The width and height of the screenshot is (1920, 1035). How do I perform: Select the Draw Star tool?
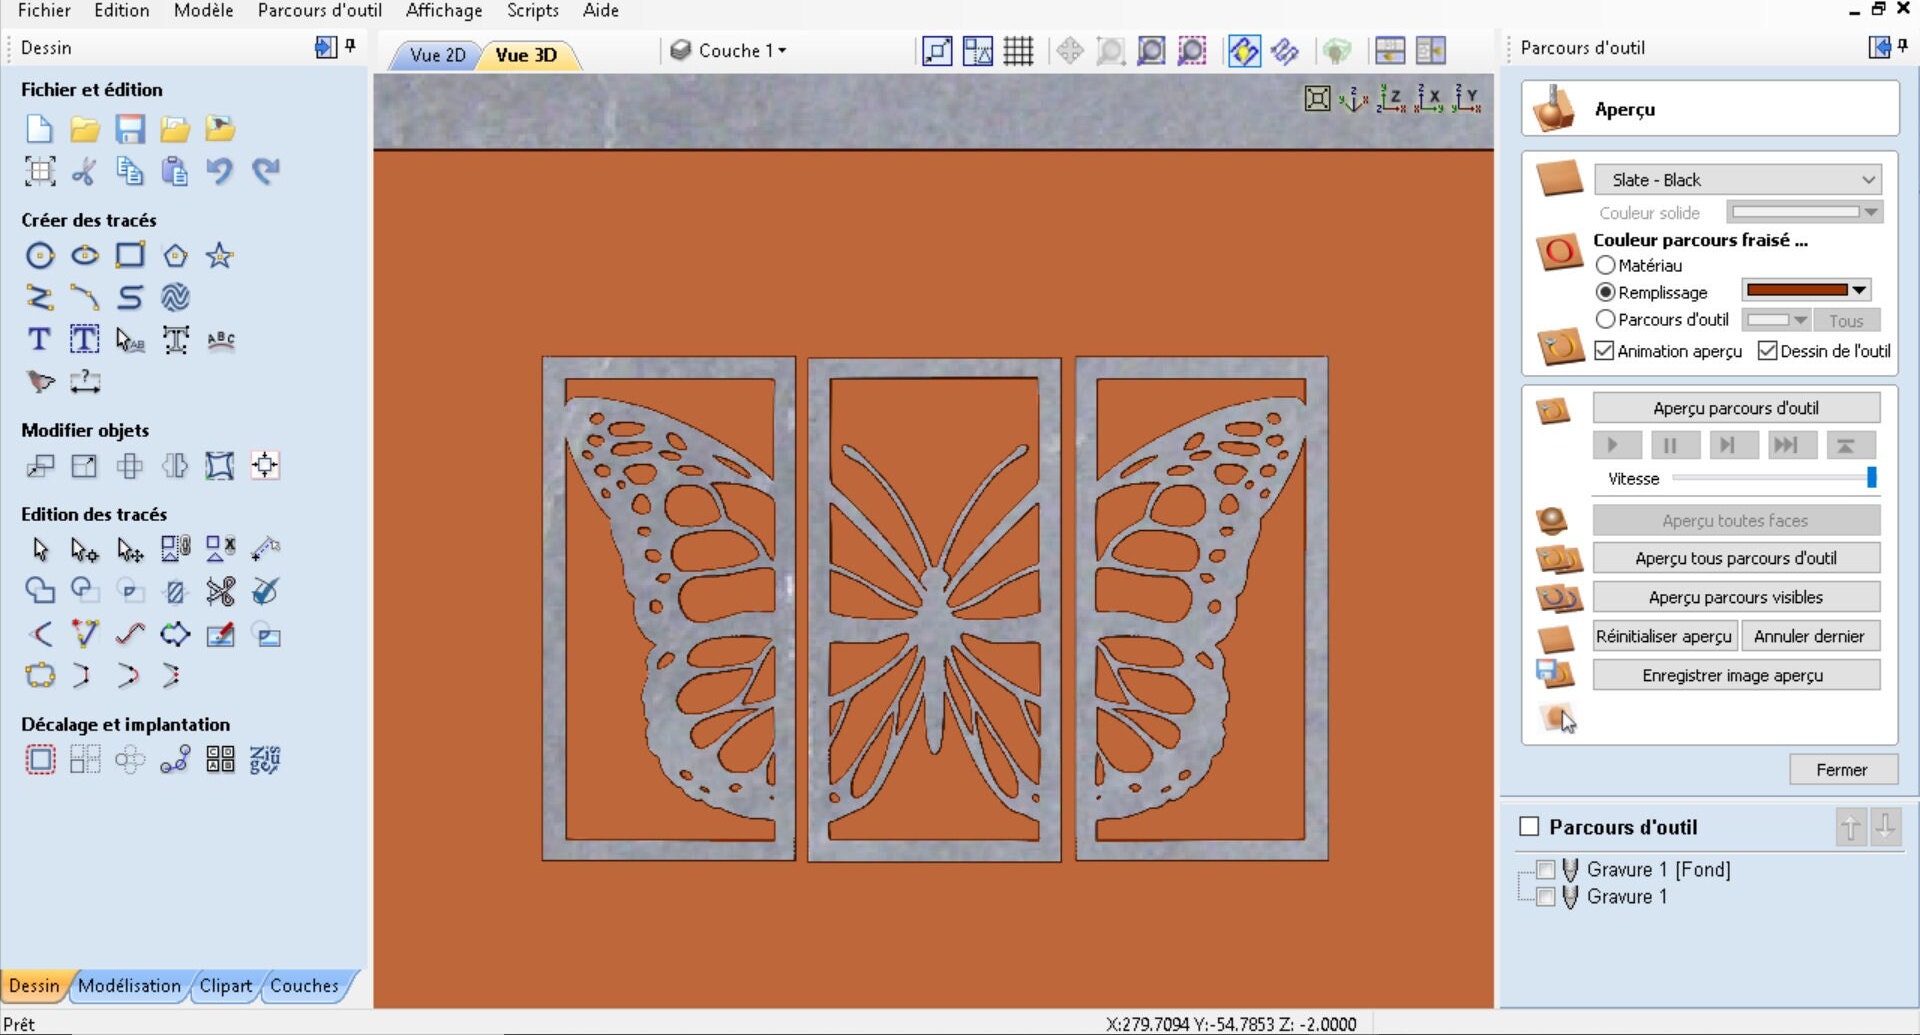[x=219, y=256]
